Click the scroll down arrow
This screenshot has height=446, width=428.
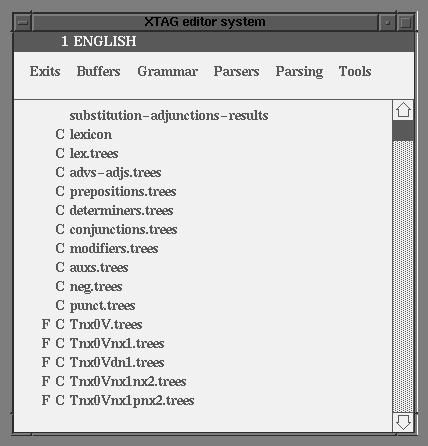point(403,422)
